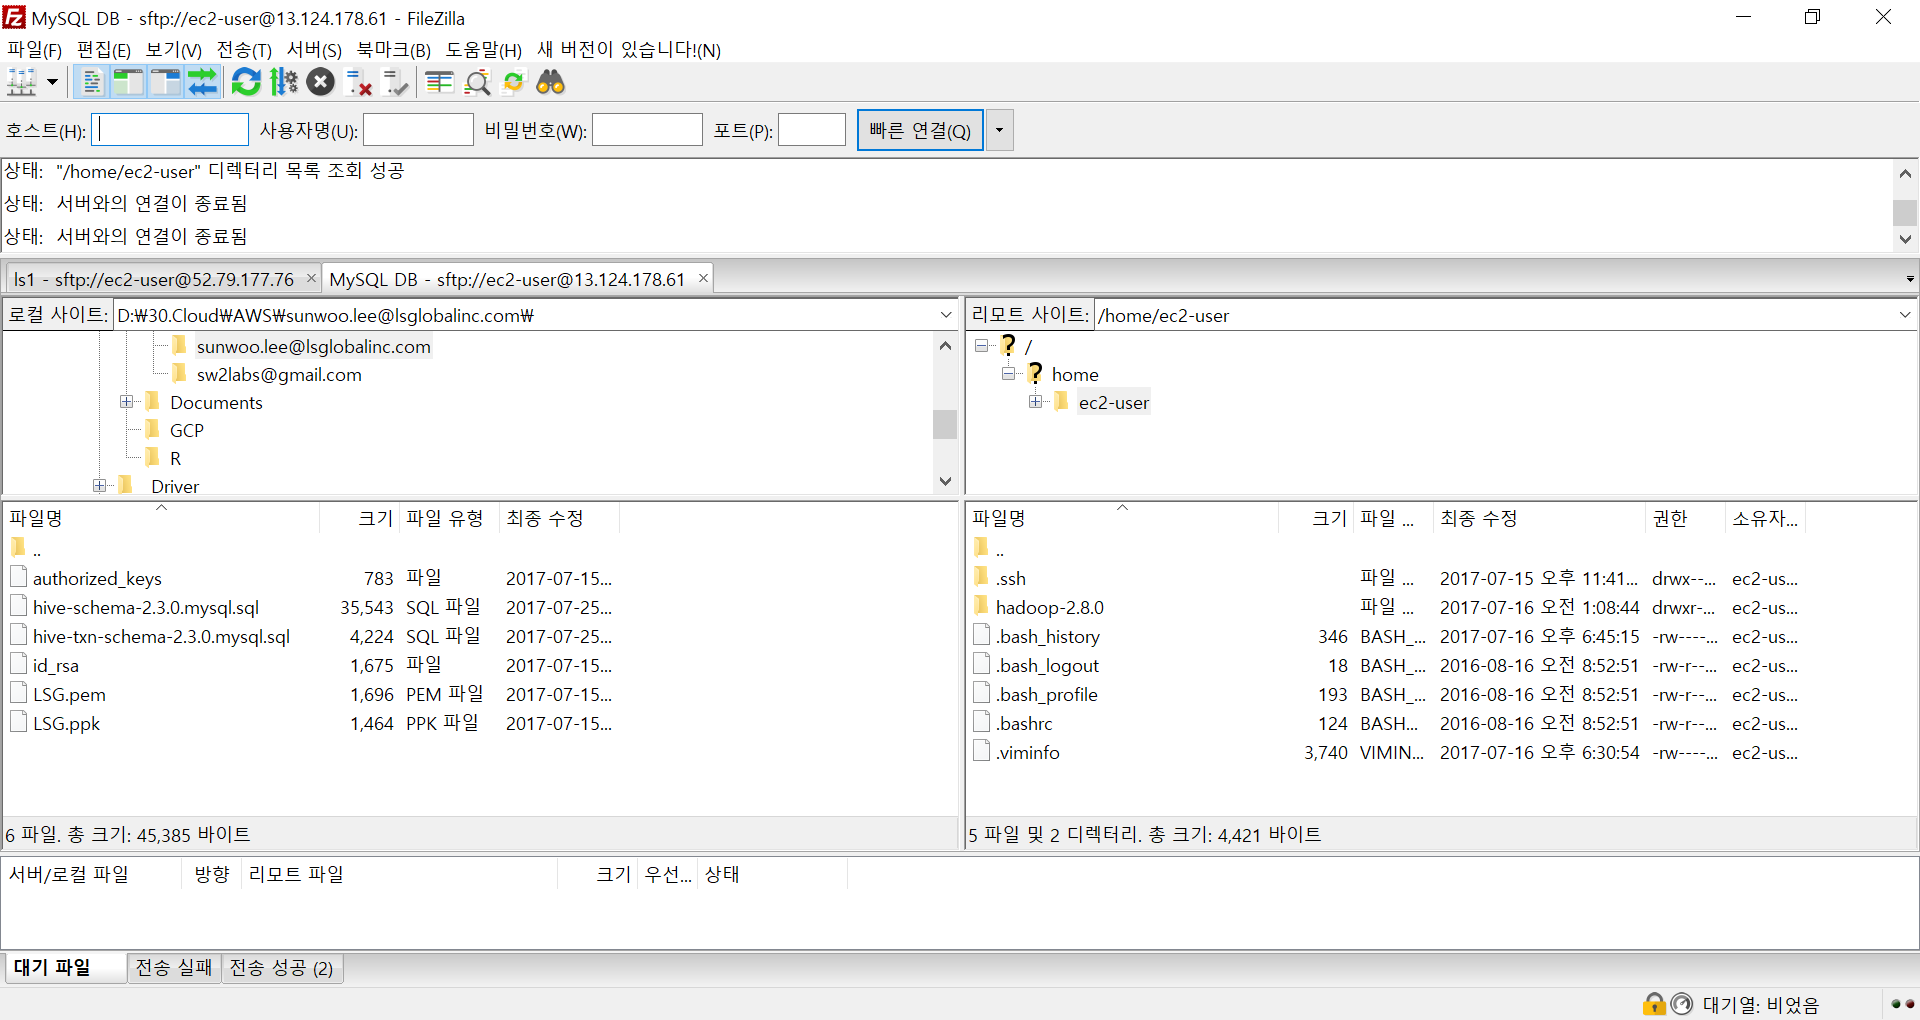Screen dimensions: 1920x1020
Task: Switch to the 대기 파일 tab
Action: pyautogui.click(x=64, y=968)
